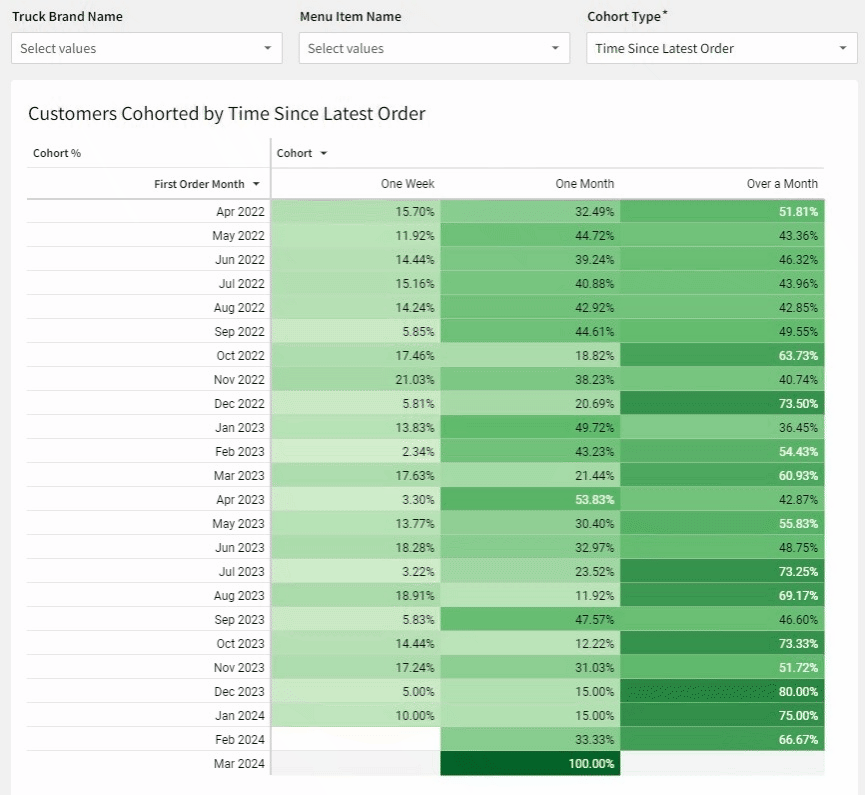Screen dimensions: 865x795
Task: Click the Truck Brand Name caret icon
Action: 268,48
